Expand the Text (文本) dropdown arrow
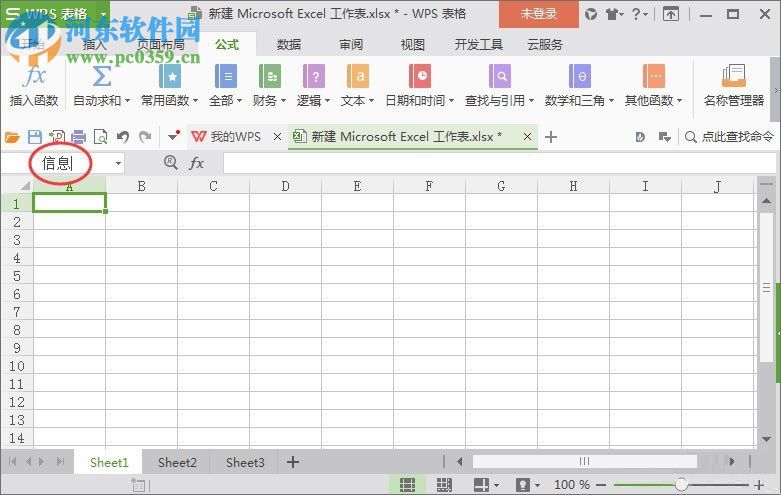Image resolution: width=781 pixels, height=495 pixels. [x=371, y=101]
